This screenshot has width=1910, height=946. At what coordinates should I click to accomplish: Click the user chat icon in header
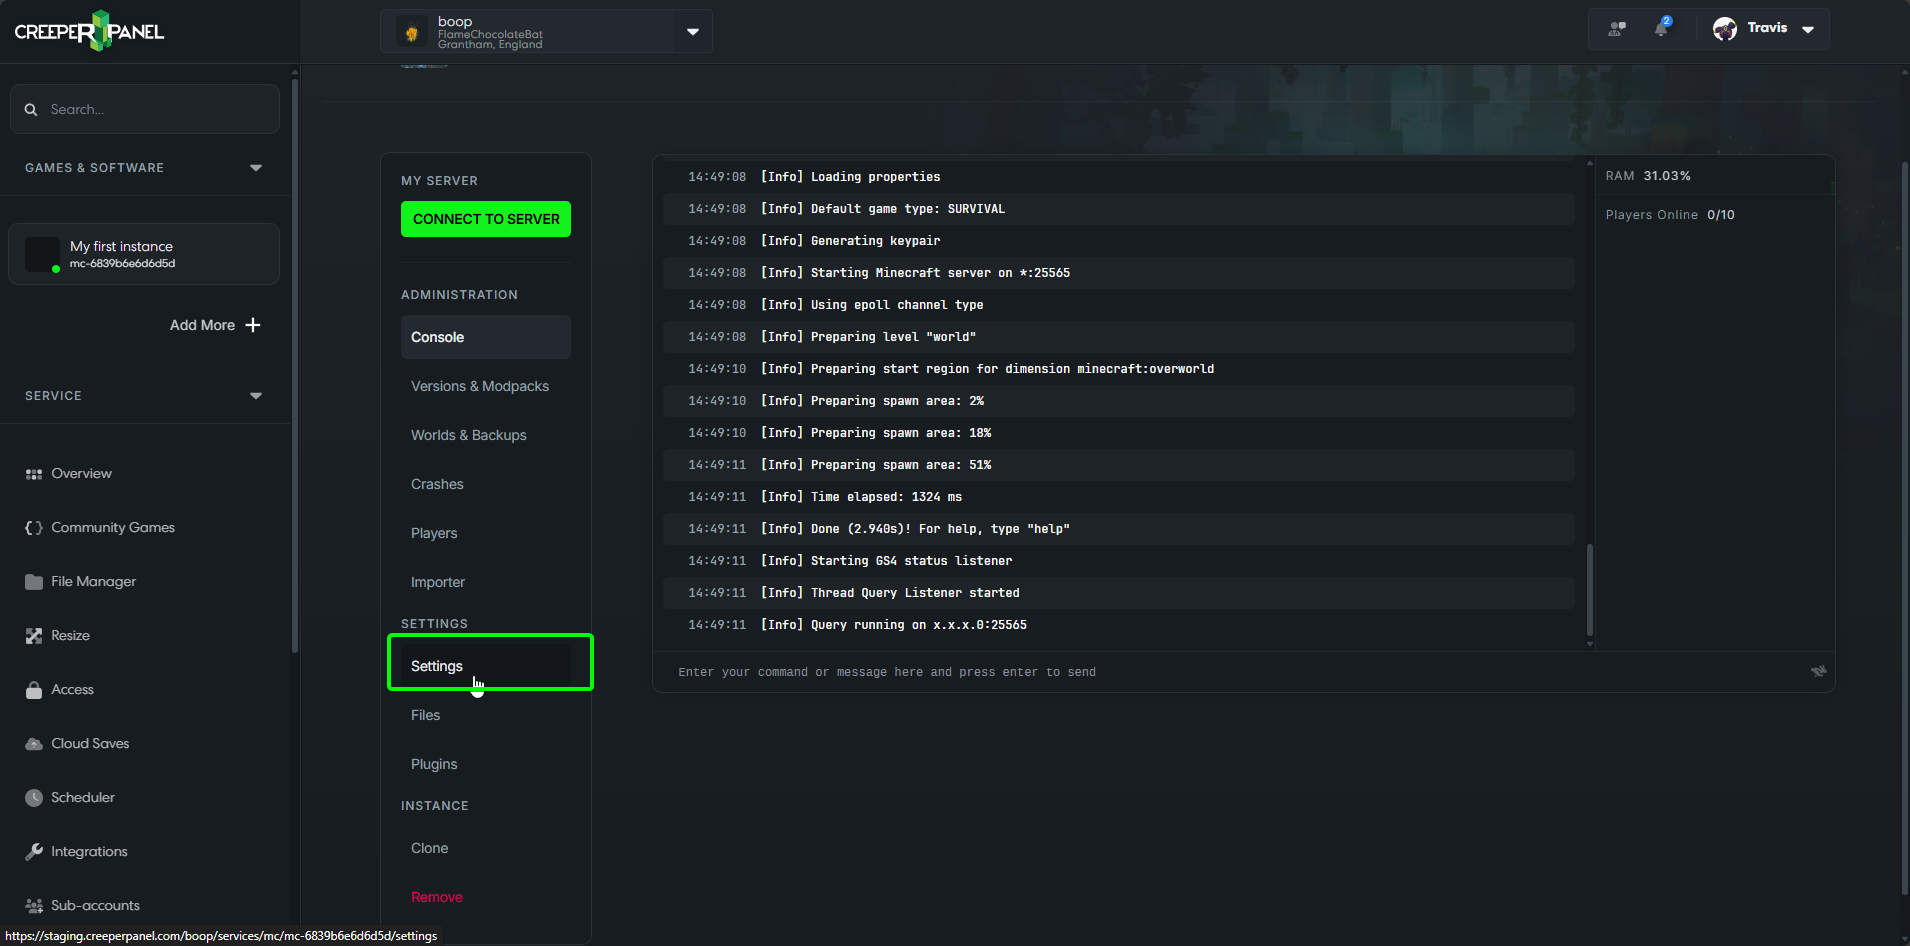point(1617,29)
